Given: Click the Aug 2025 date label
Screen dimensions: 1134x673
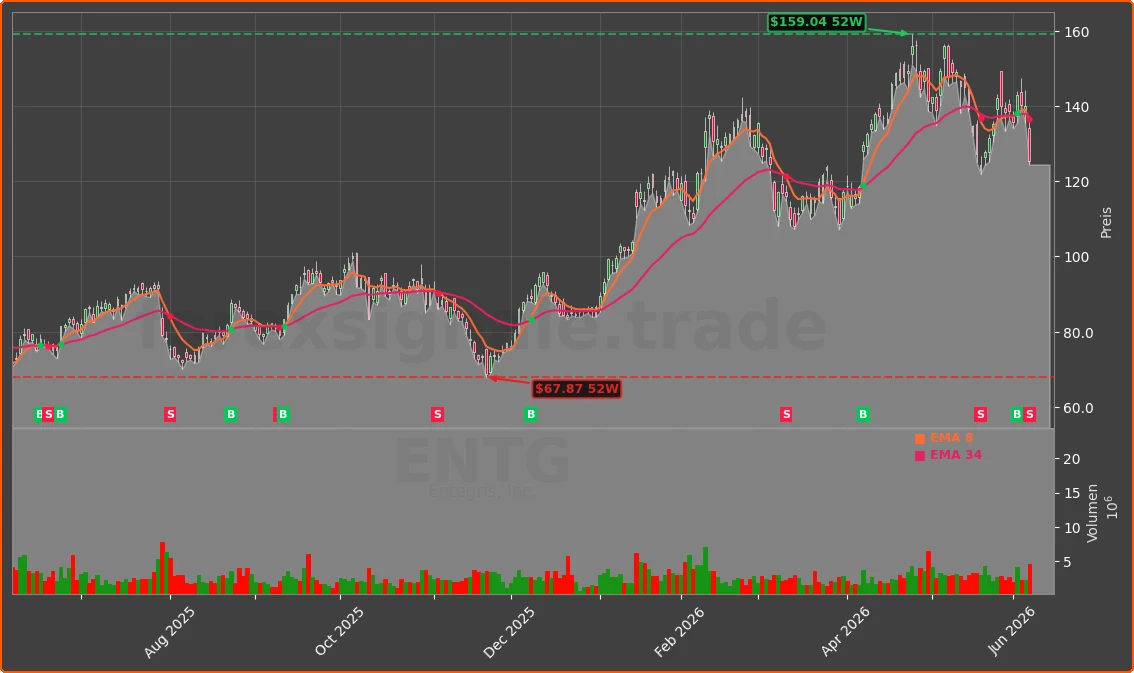Looking at the screenshot, I should point(169,632).
